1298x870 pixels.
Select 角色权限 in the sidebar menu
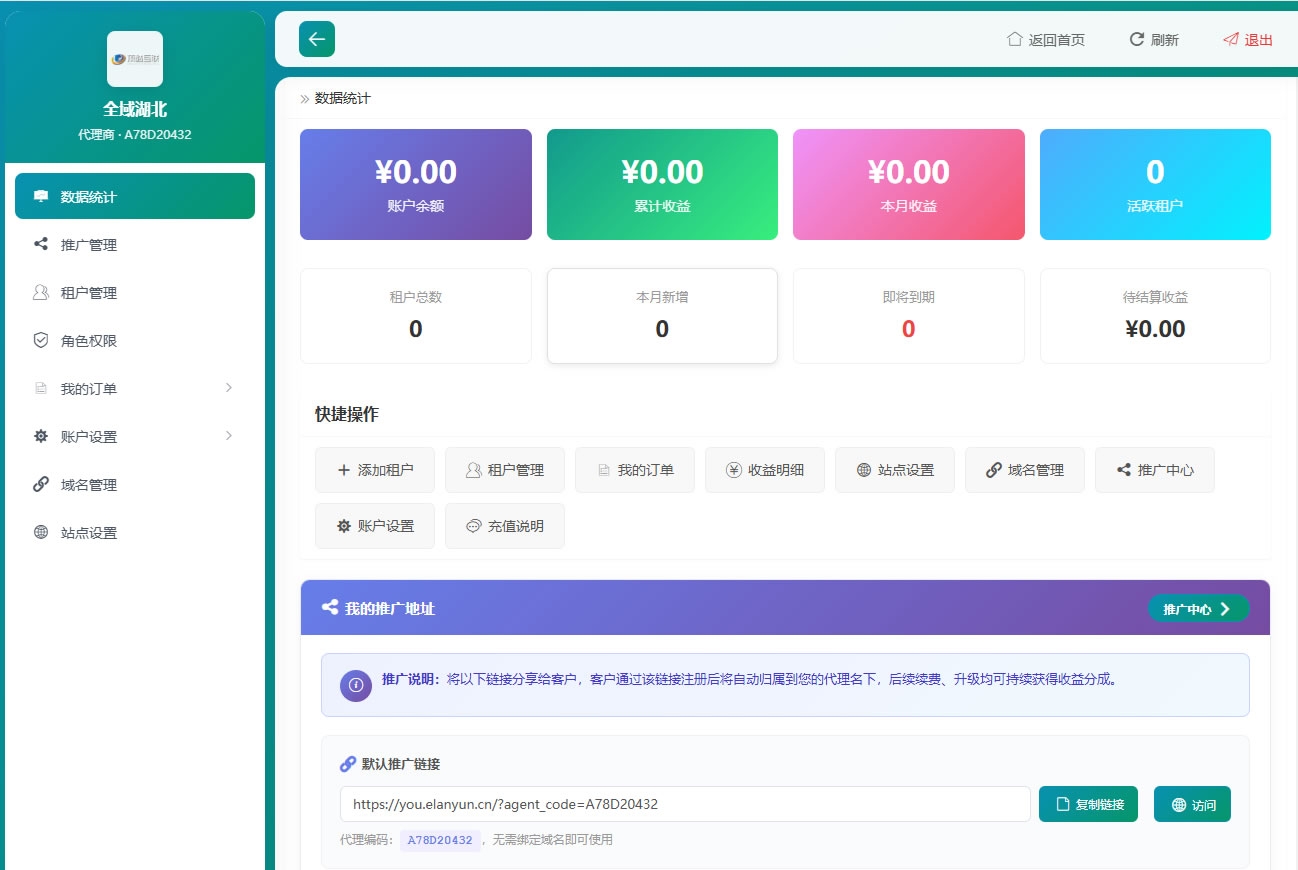point(135,340)
